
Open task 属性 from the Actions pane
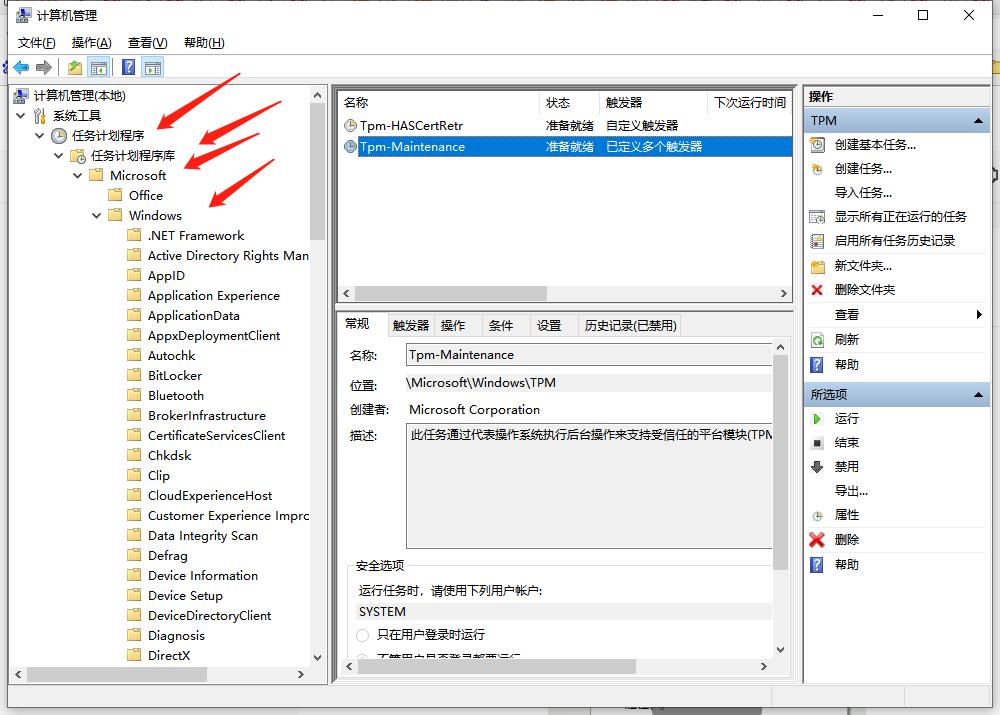[849, 515]
